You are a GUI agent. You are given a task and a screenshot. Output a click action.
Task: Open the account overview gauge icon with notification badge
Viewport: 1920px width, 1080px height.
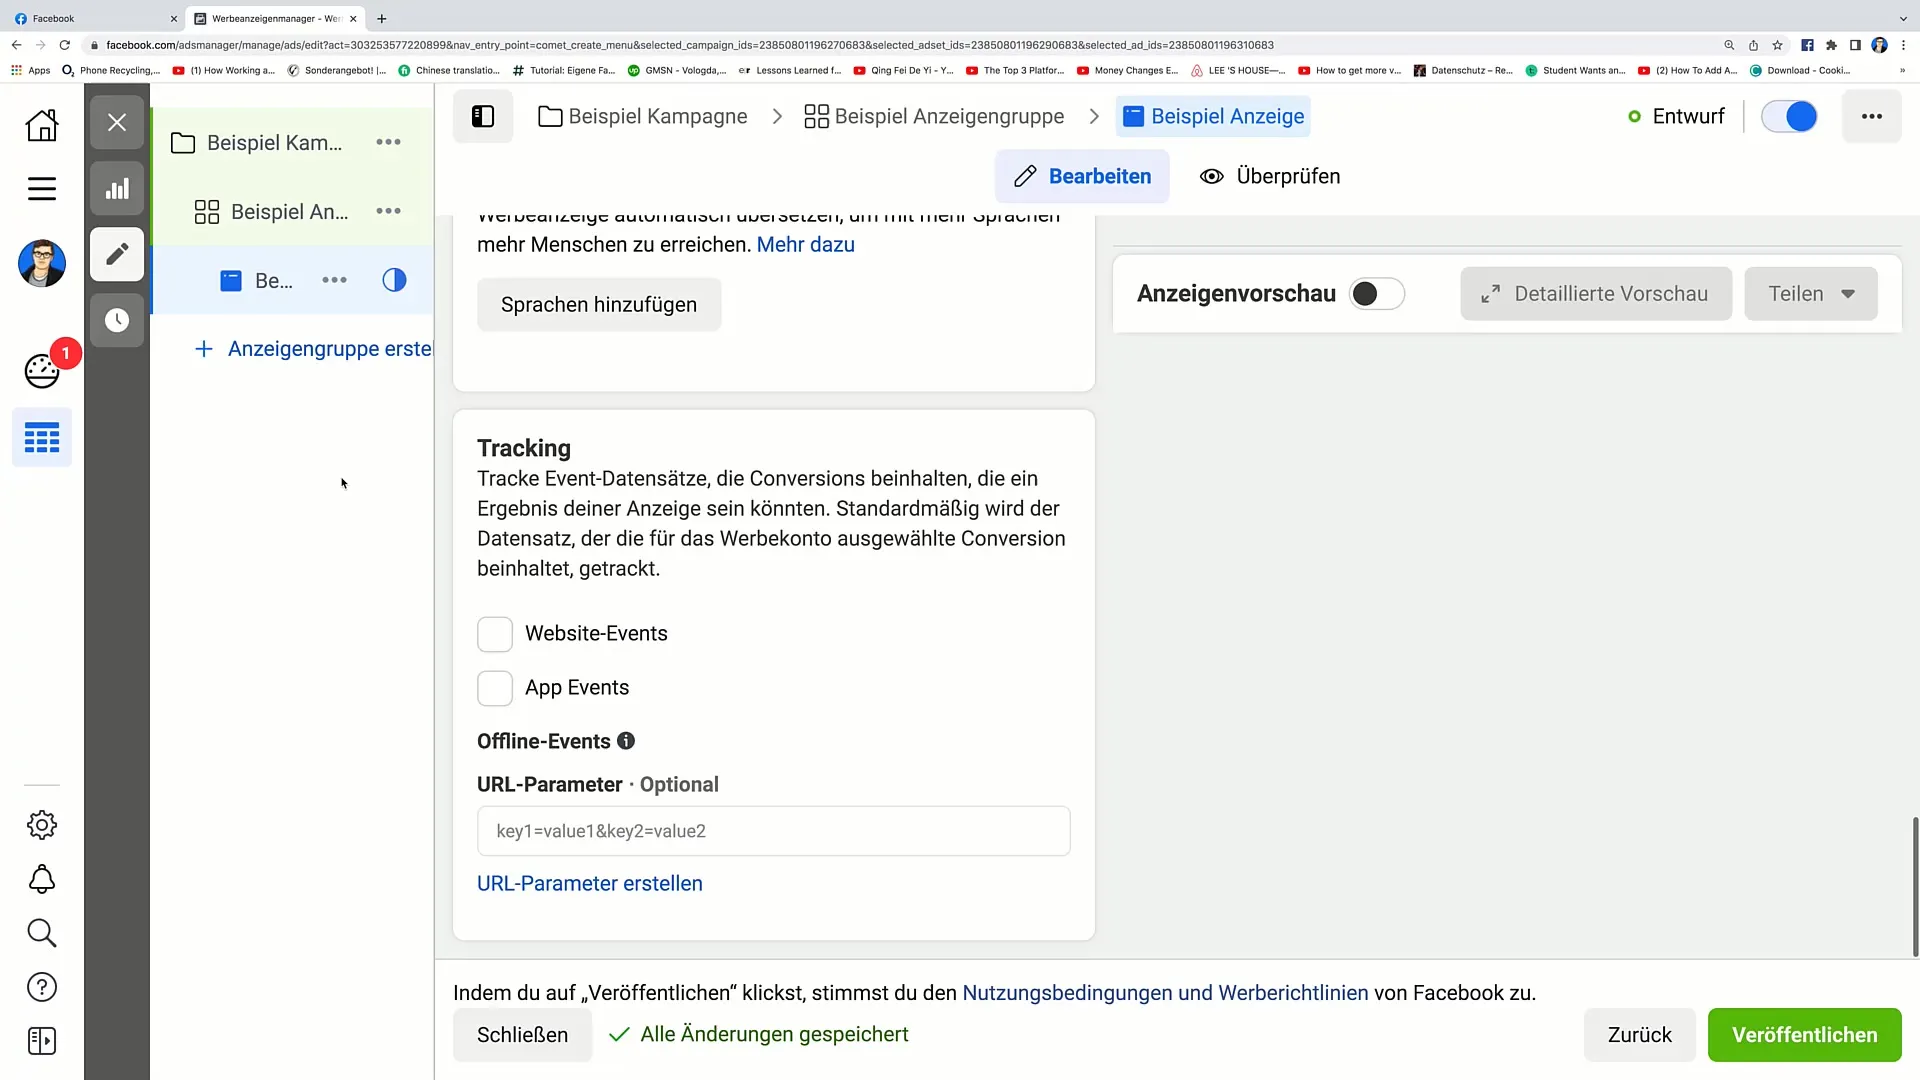(42, 370)
